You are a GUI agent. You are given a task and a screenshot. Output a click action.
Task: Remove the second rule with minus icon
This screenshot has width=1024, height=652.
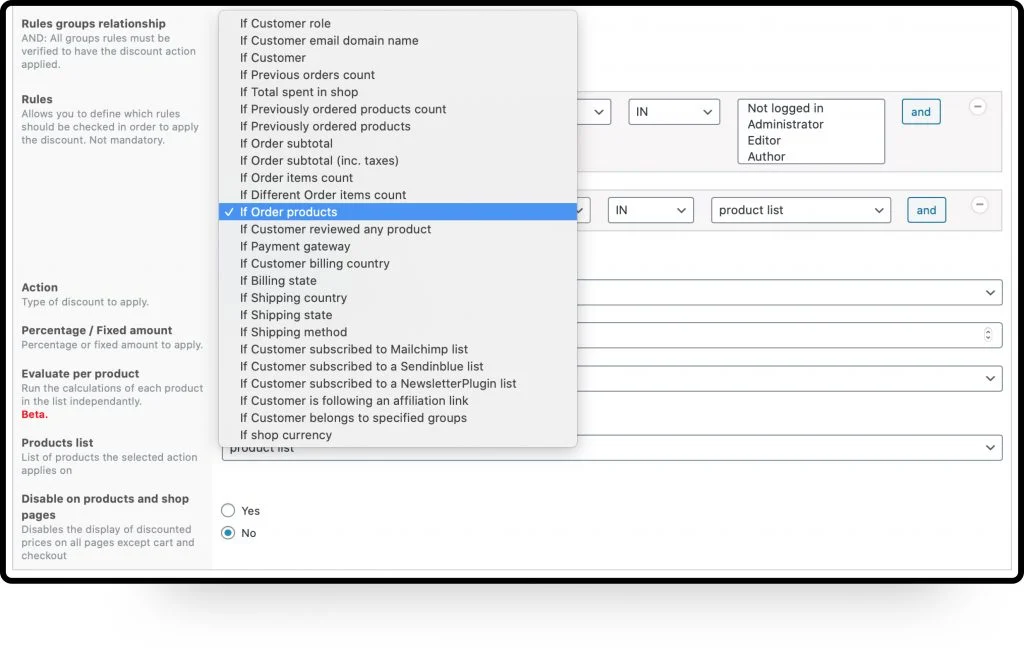click(980, 204)
